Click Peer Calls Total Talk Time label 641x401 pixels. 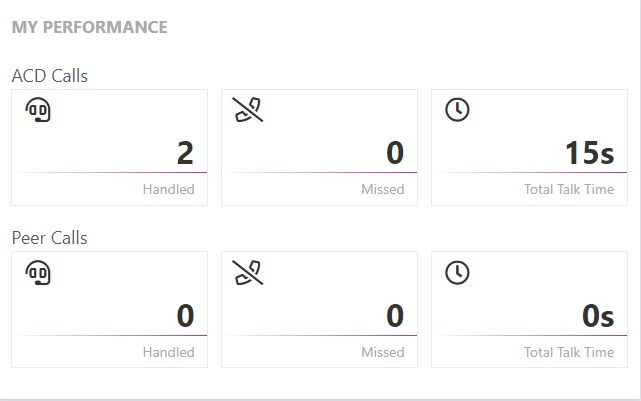pyautogui.click(x=569, y=352)
